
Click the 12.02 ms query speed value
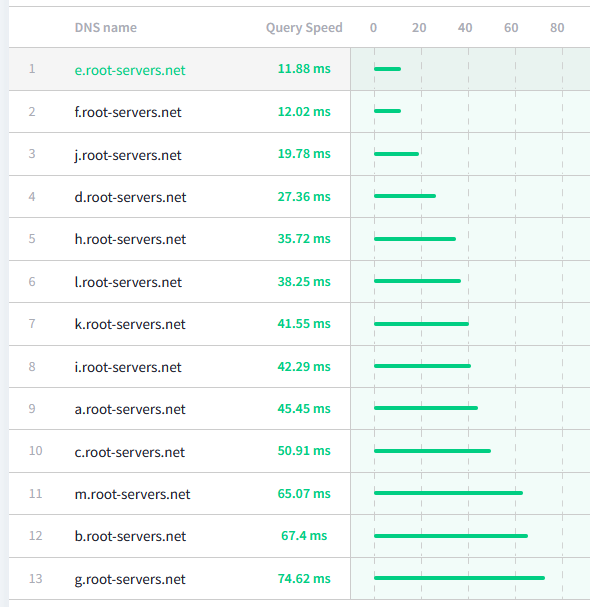(x=304, y=112)
